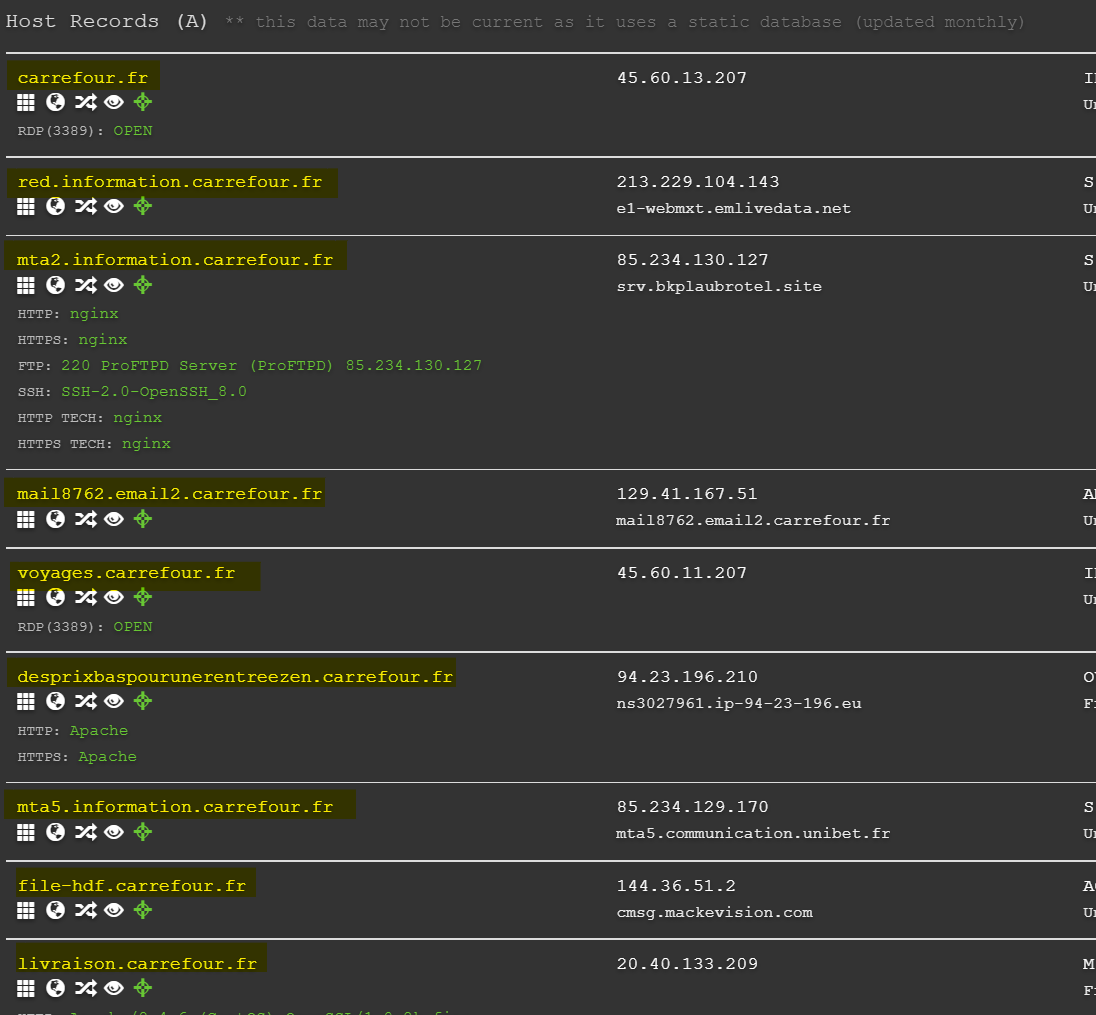Click the eye icon for carrefour.fr
This screenshot has height=1015, width=1096.
tap(114, 103)
